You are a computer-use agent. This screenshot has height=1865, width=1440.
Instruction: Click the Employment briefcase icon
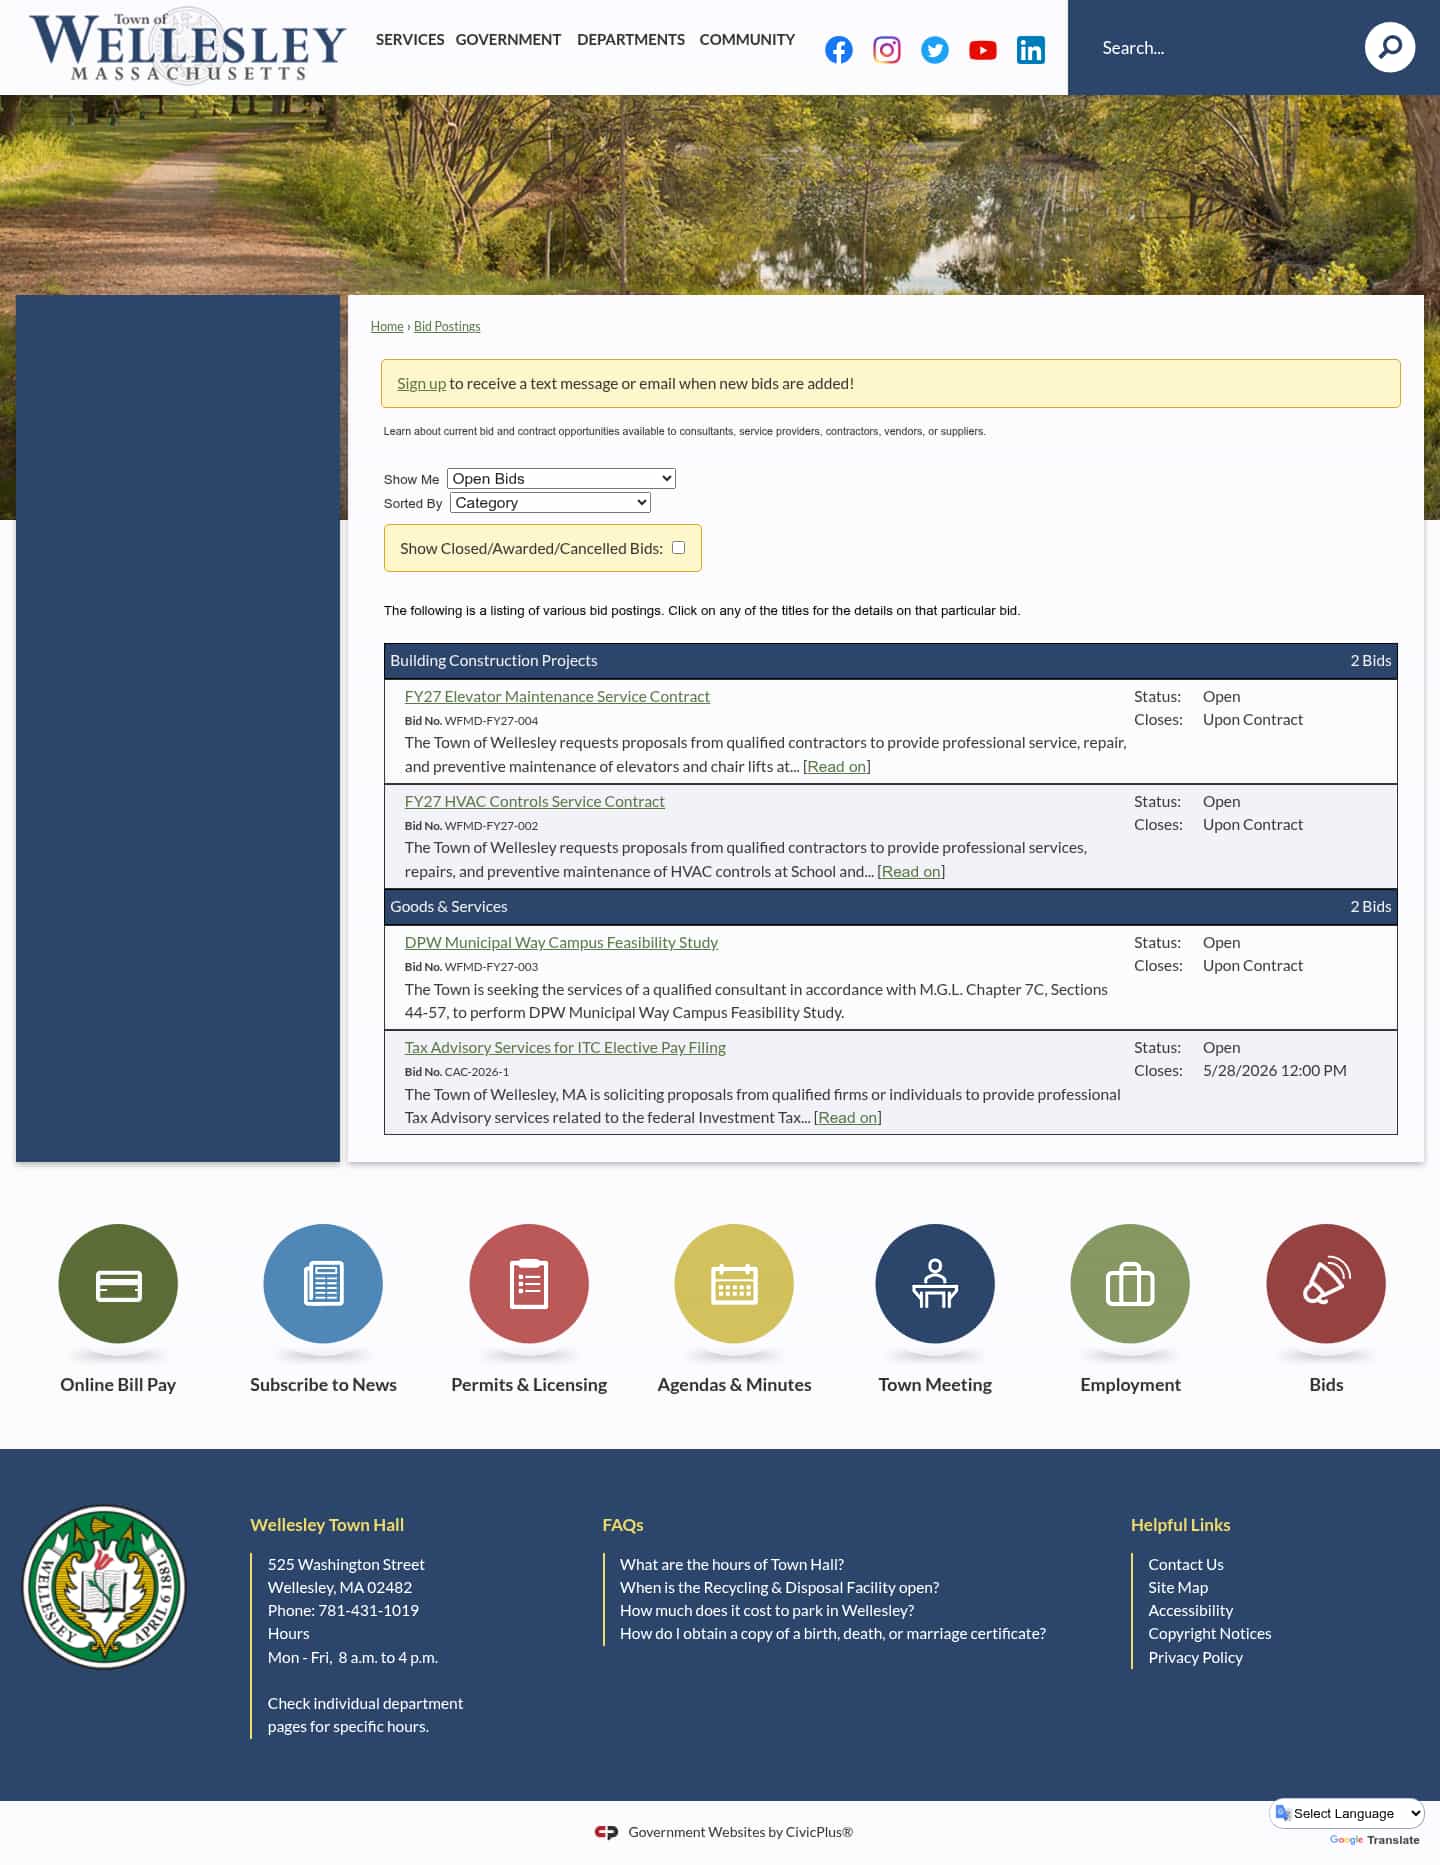click(1130, 1284)
